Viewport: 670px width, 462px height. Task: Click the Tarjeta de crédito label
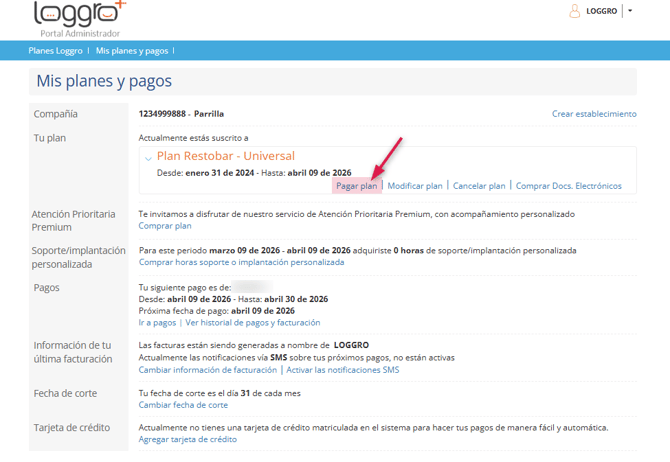72,428
